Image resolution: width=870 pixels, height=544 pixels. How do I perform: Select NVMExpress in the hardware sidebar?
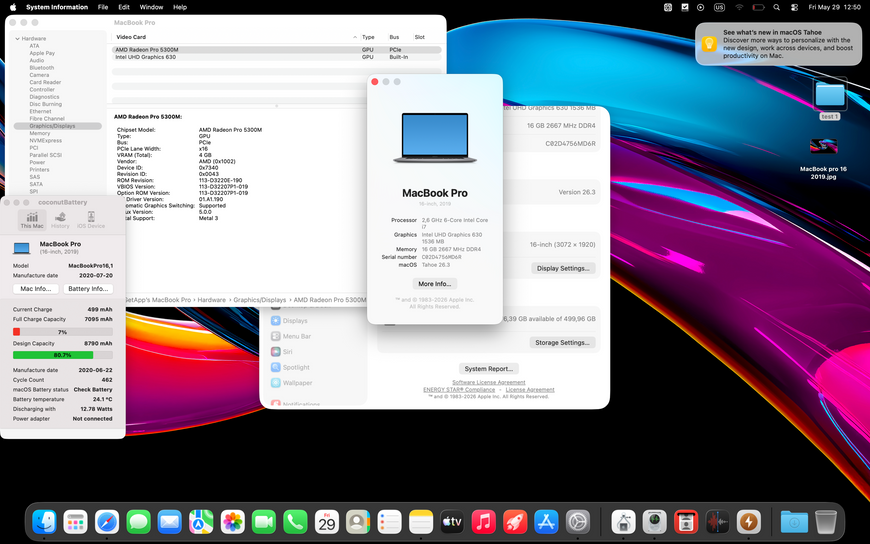pos(45,140)
